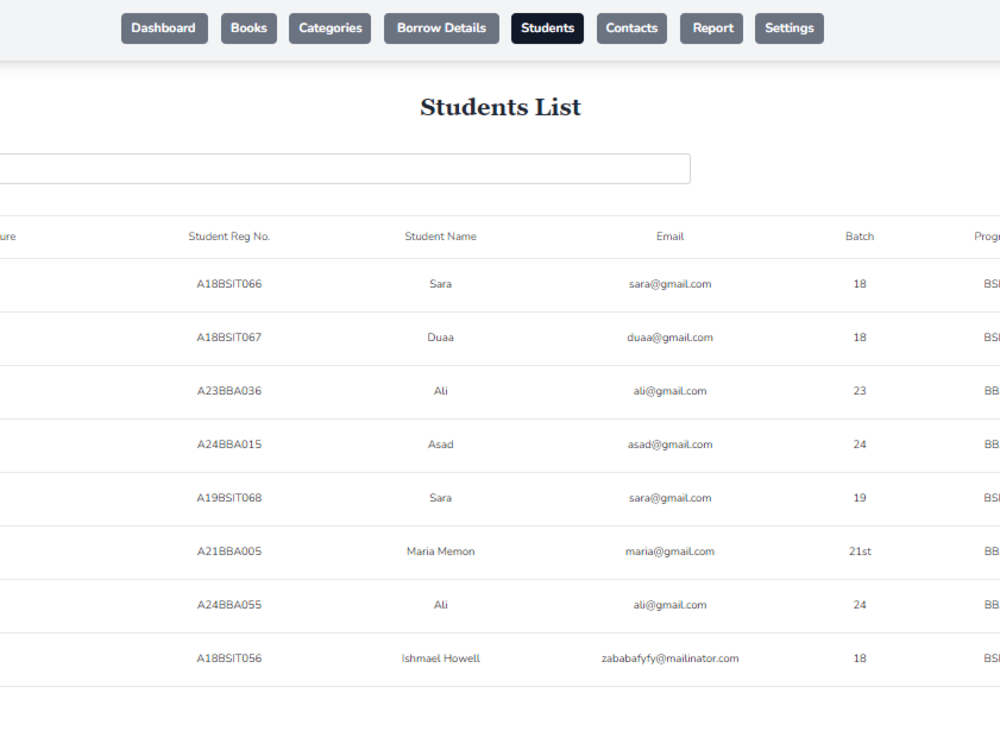1000x750 pixels.
Task: View the Report section
Action: (711, 28)
